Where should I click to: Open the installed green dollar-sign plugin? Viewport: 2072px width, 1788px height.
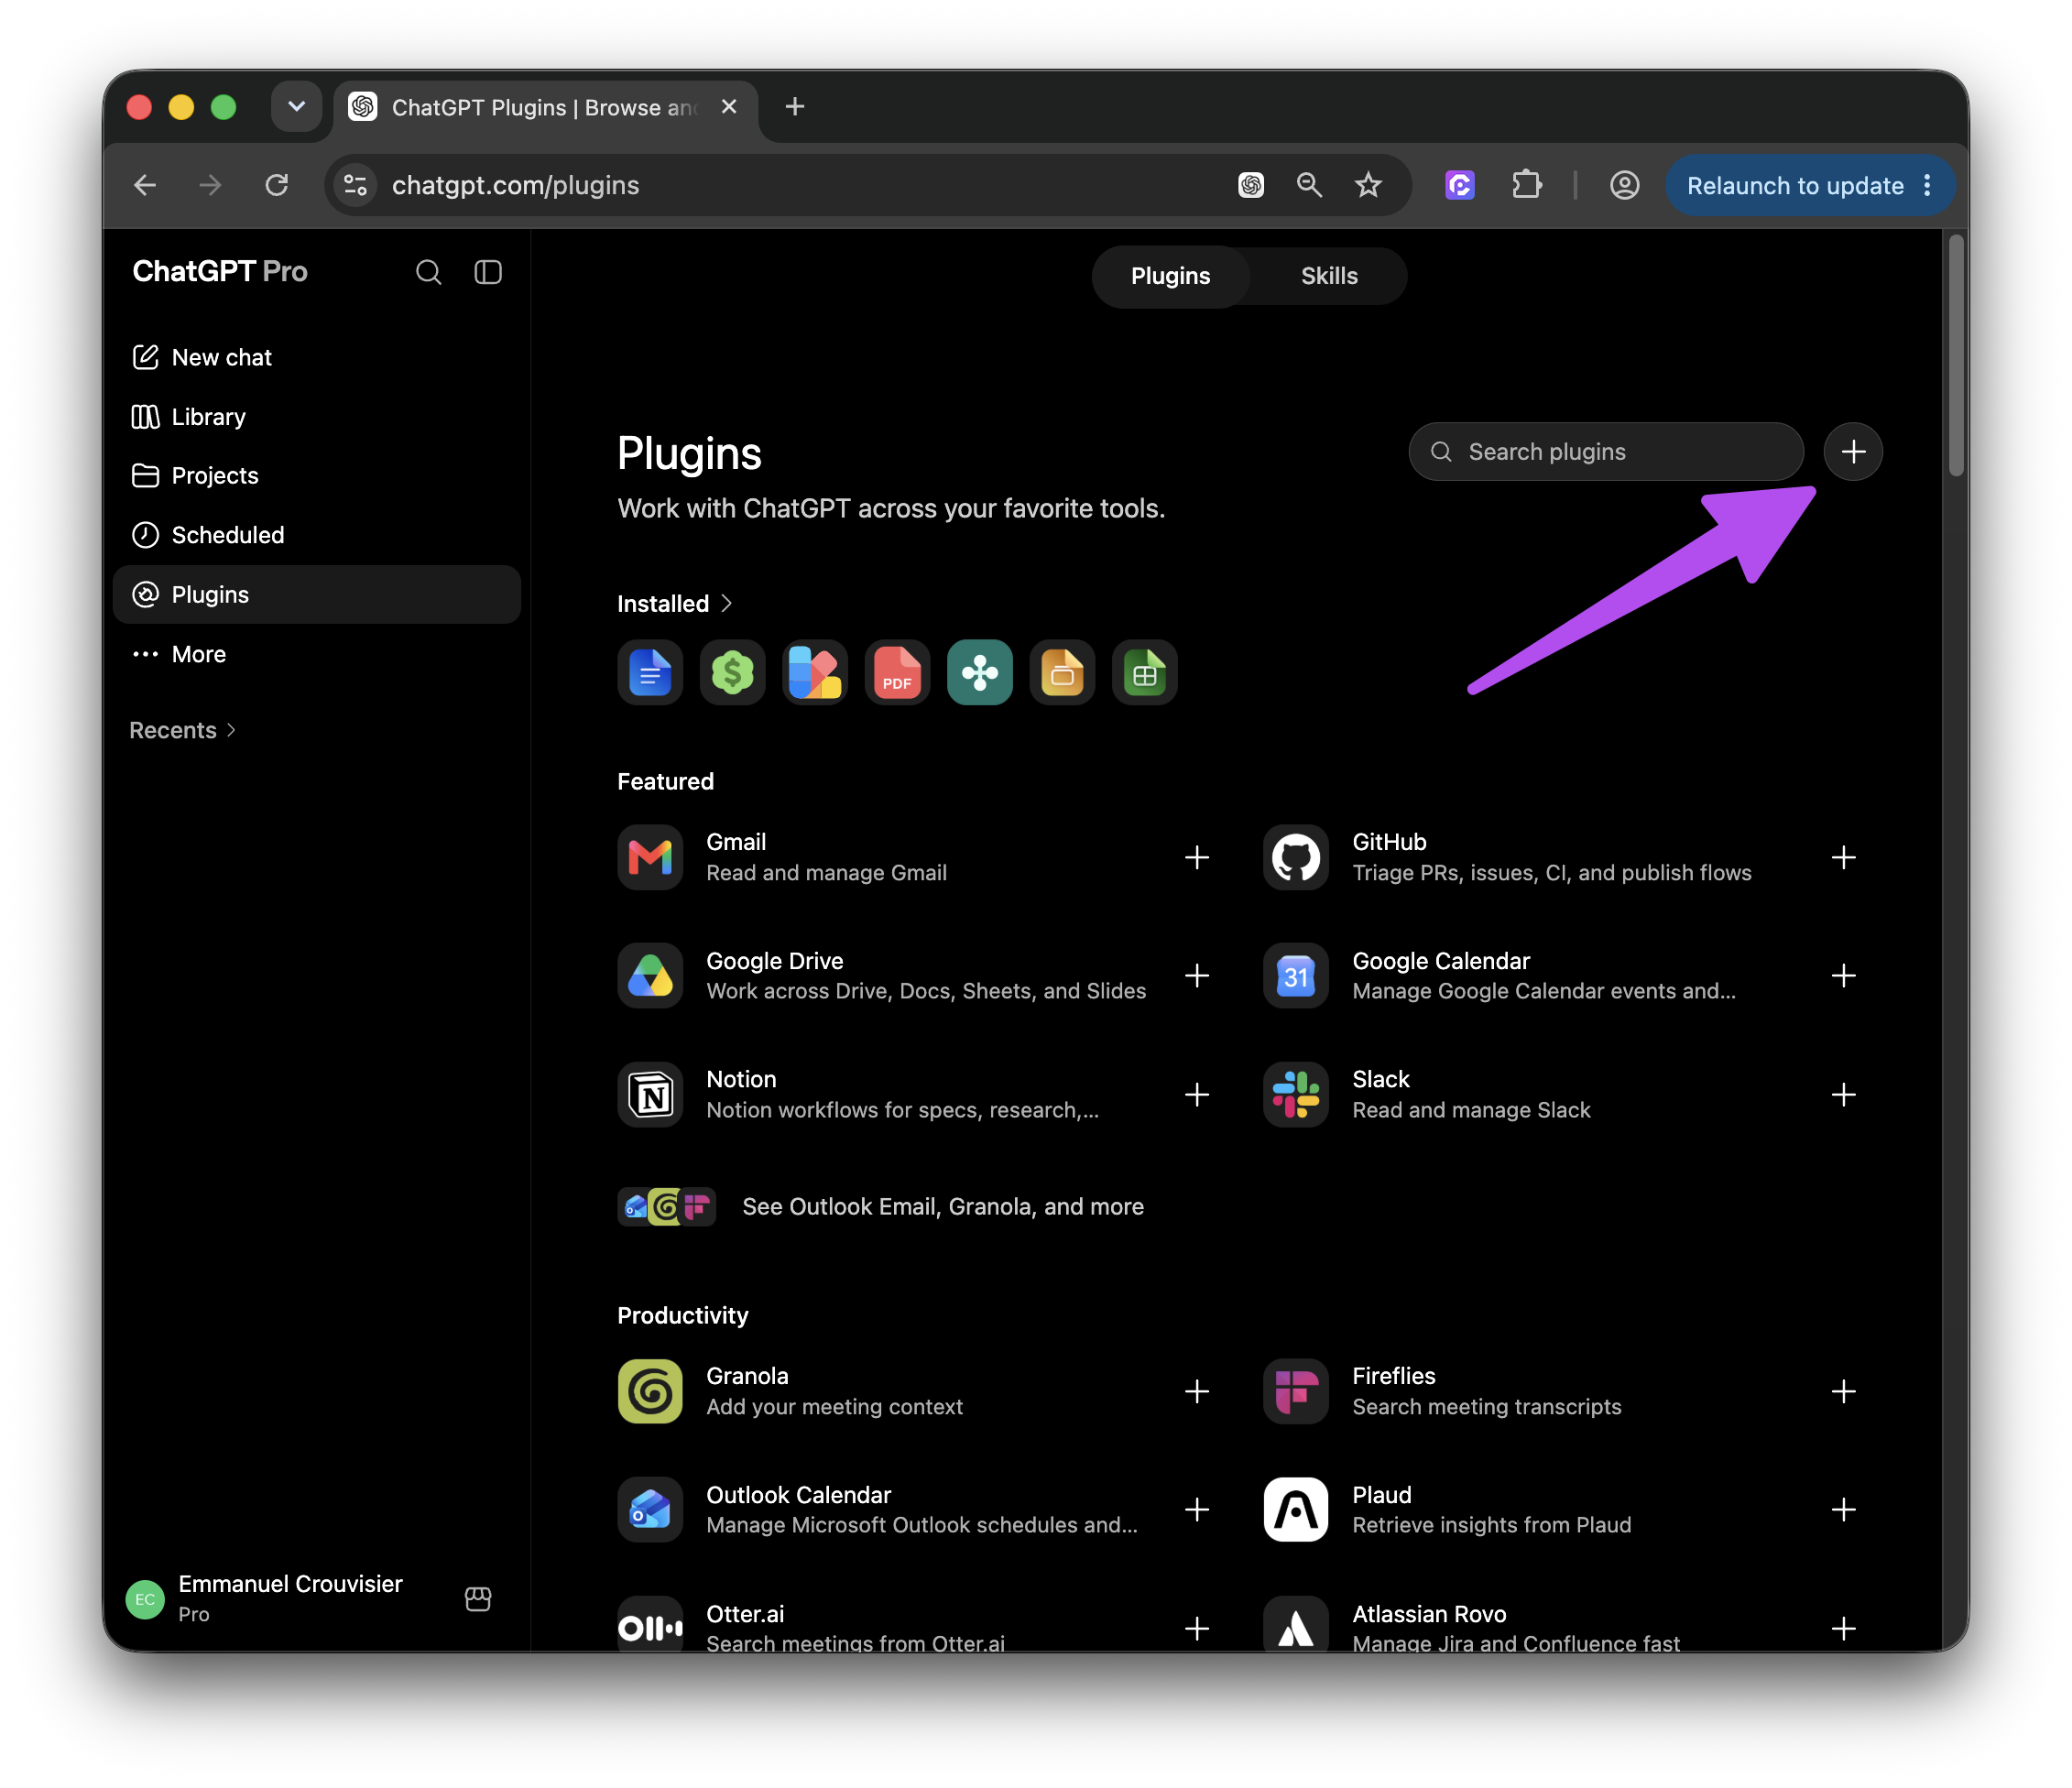[732, 672]
